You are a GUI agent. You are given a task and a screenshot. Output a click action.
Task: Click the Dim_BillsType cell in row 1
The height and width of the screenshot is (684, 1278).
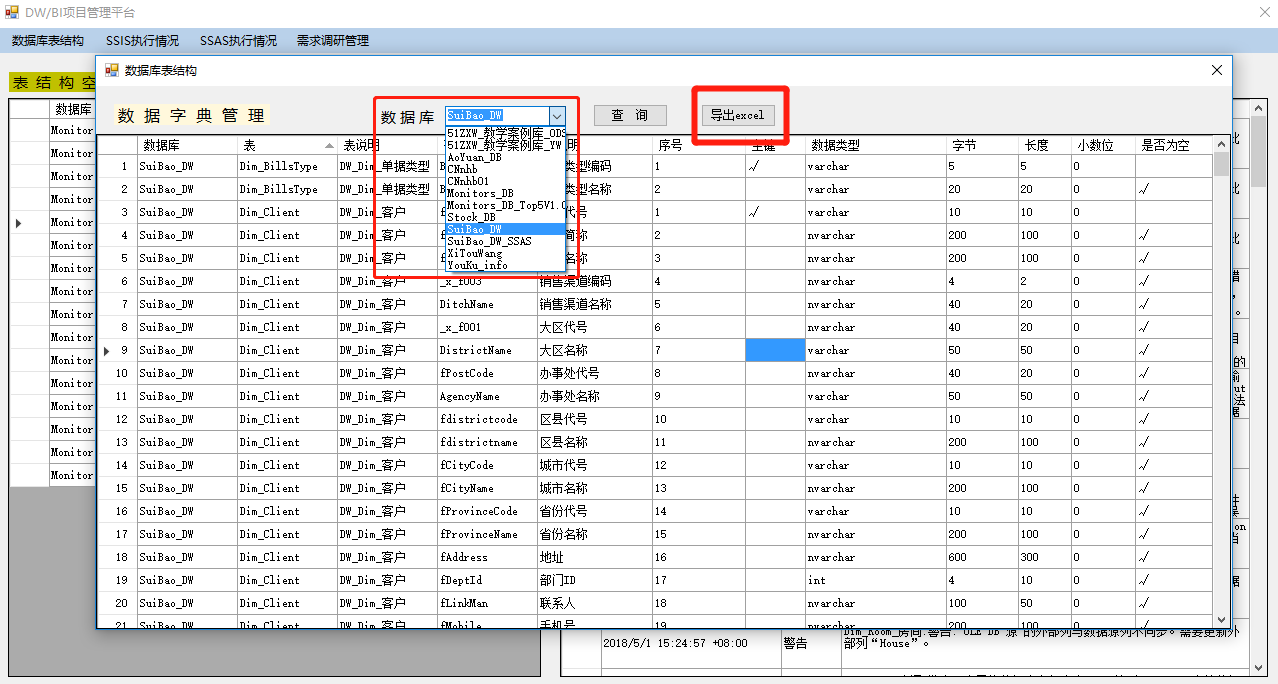[287, 166]
